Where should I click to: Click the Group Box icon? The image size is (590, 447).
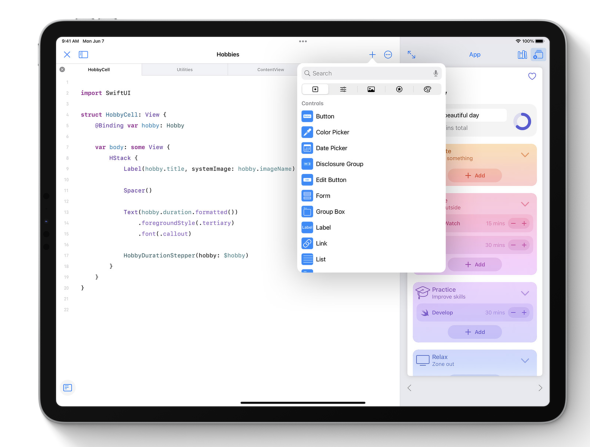(307, 211)
